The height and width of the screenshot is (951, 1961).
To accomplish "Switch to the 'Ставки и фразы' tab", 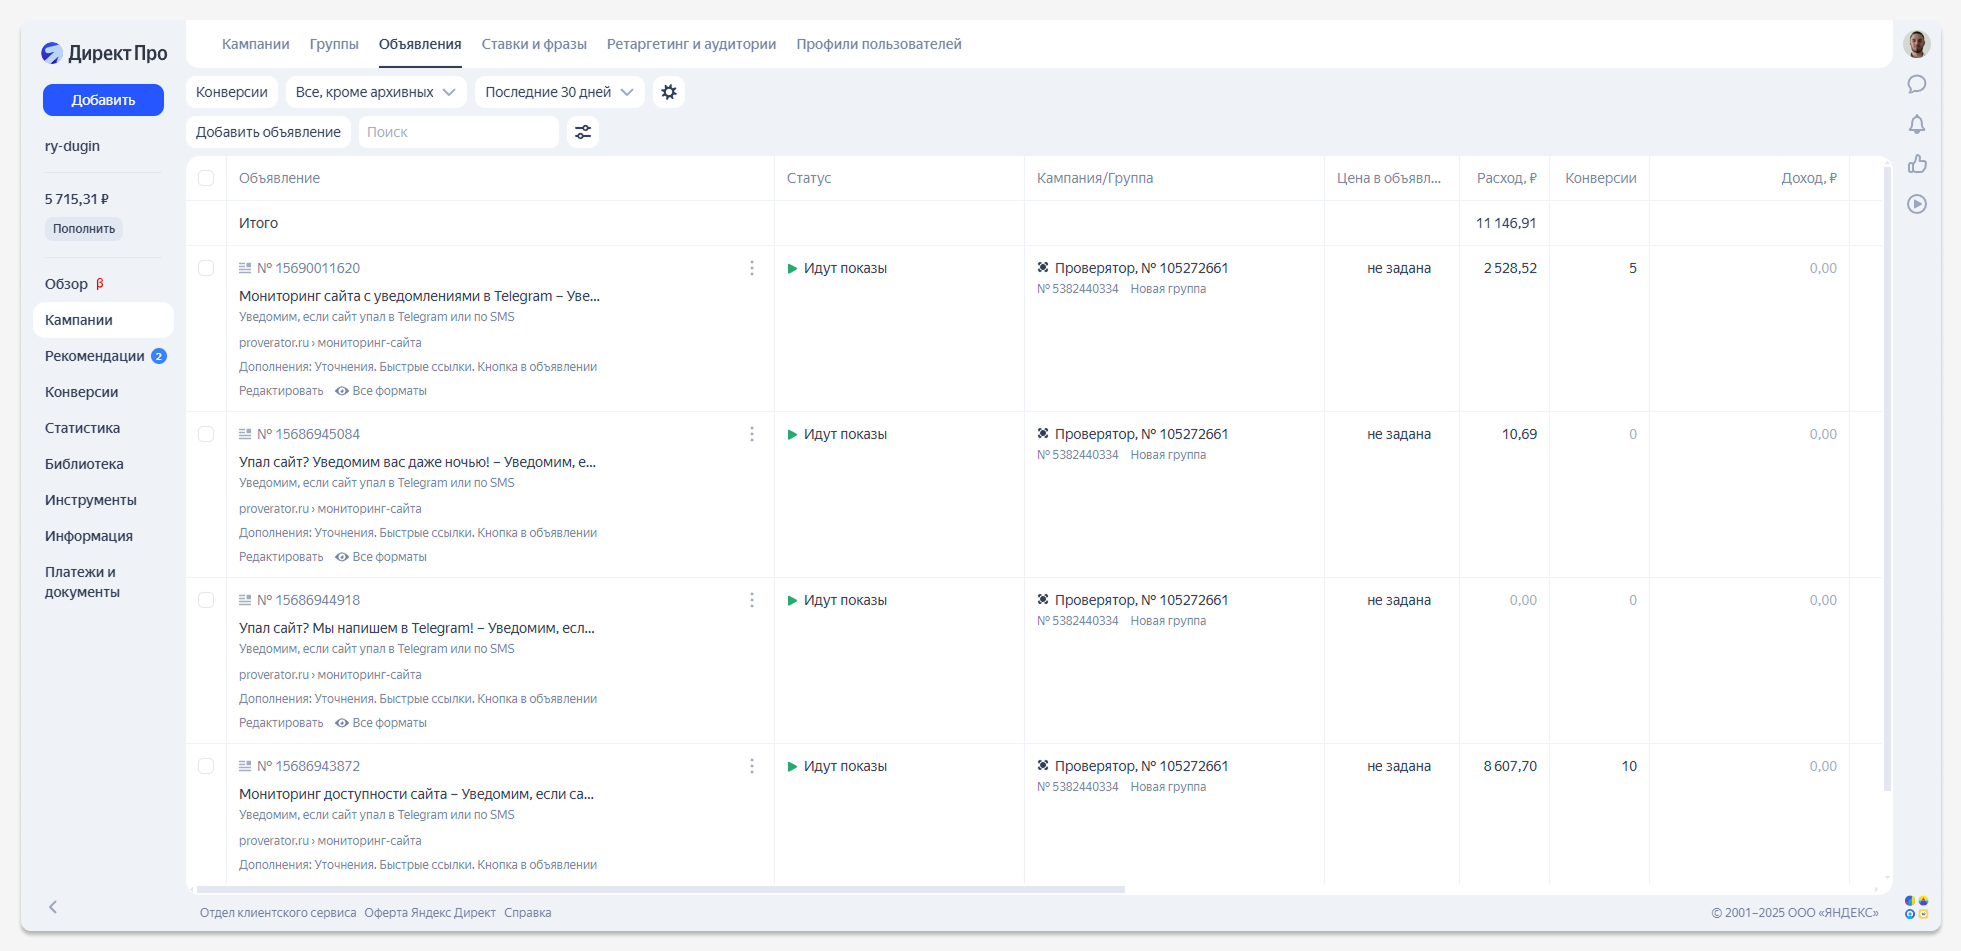I will 534,44.
